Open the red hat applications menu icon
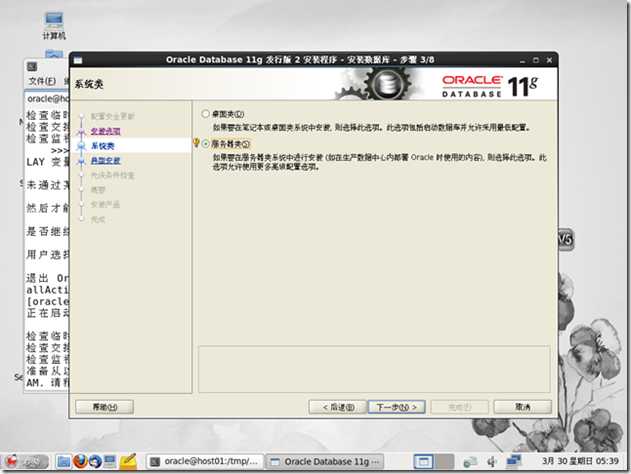Viewport: 631px width, 474px height. (x=12, y=461)
